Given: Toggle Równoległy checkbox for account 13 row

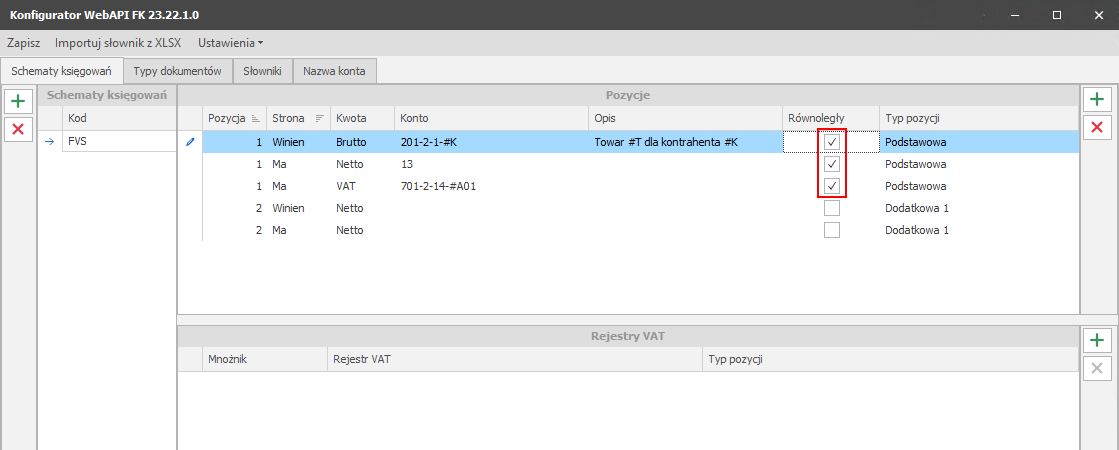Looking at the screenshot, I should 831,164.
